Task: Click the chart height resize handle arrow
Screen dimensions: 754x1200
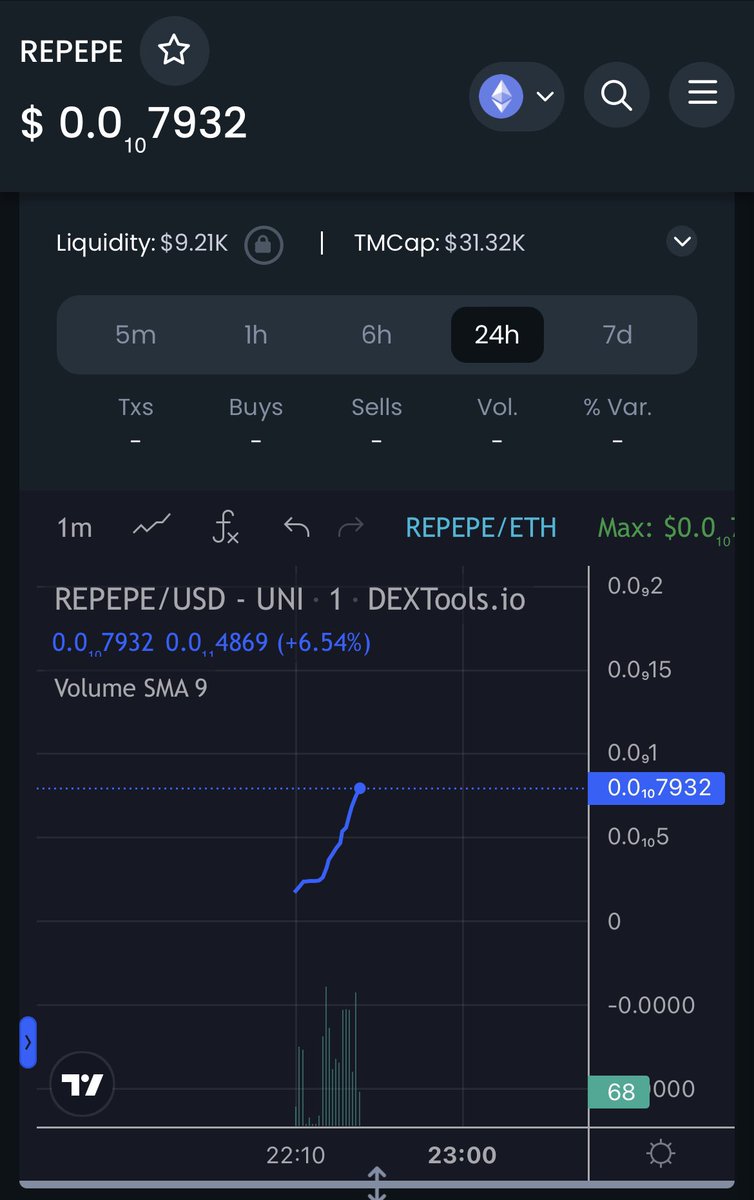Action: (377, 1183)
